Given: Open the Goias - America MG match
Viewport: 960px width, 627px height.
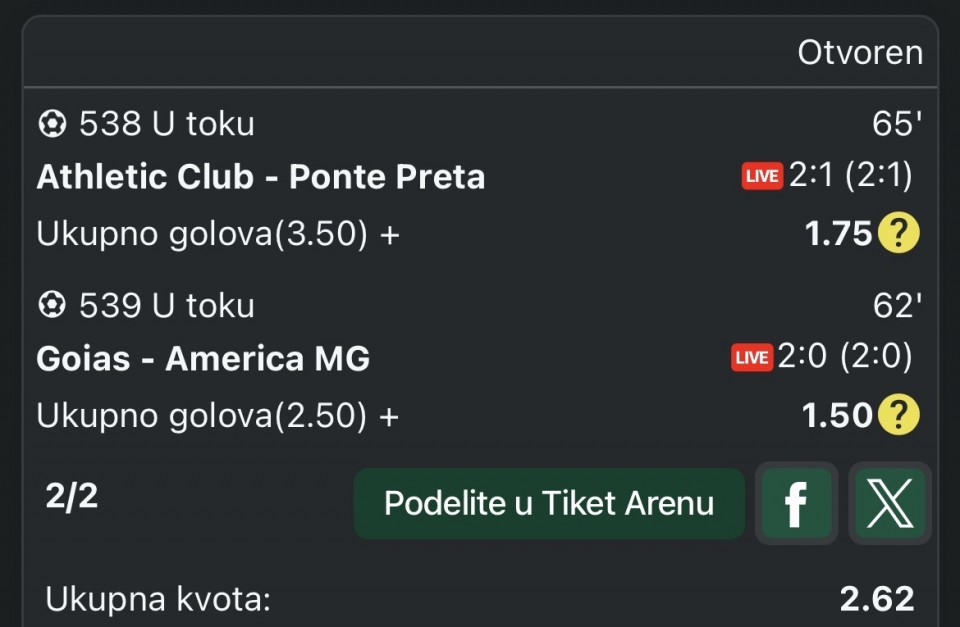Looking at the screenshot, I should tap(203, 358).
